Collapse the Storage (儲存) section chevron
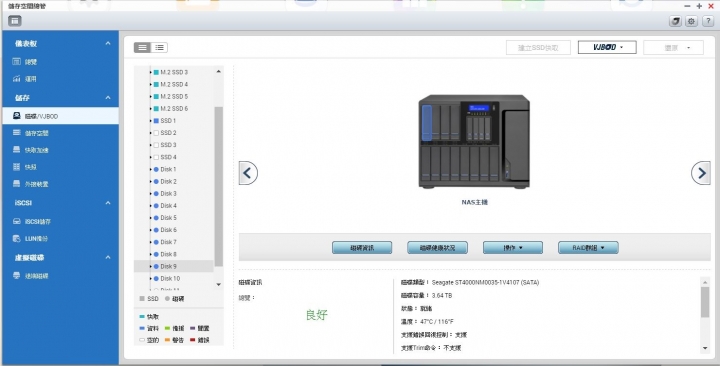 [x=108, y=97]
